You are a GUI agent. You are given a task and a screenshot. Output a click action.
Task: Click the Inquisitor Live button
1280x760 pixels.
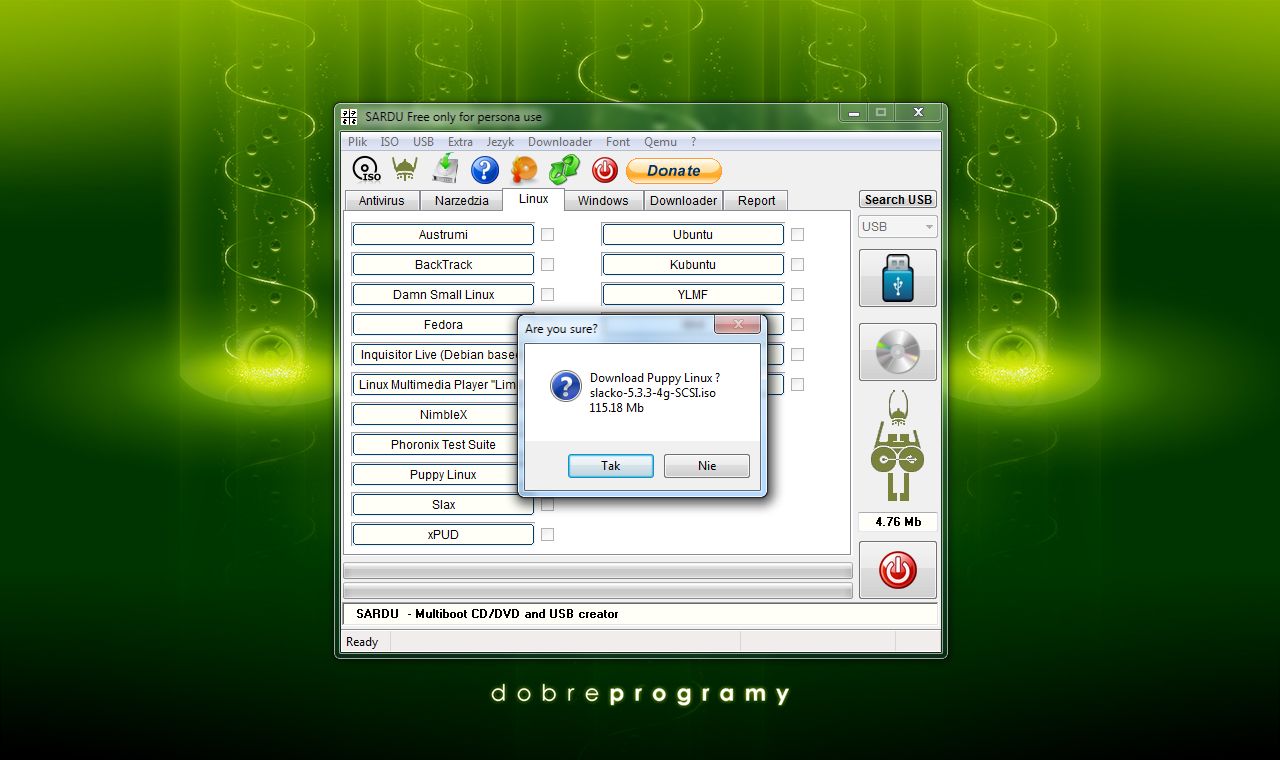point(436,354)
